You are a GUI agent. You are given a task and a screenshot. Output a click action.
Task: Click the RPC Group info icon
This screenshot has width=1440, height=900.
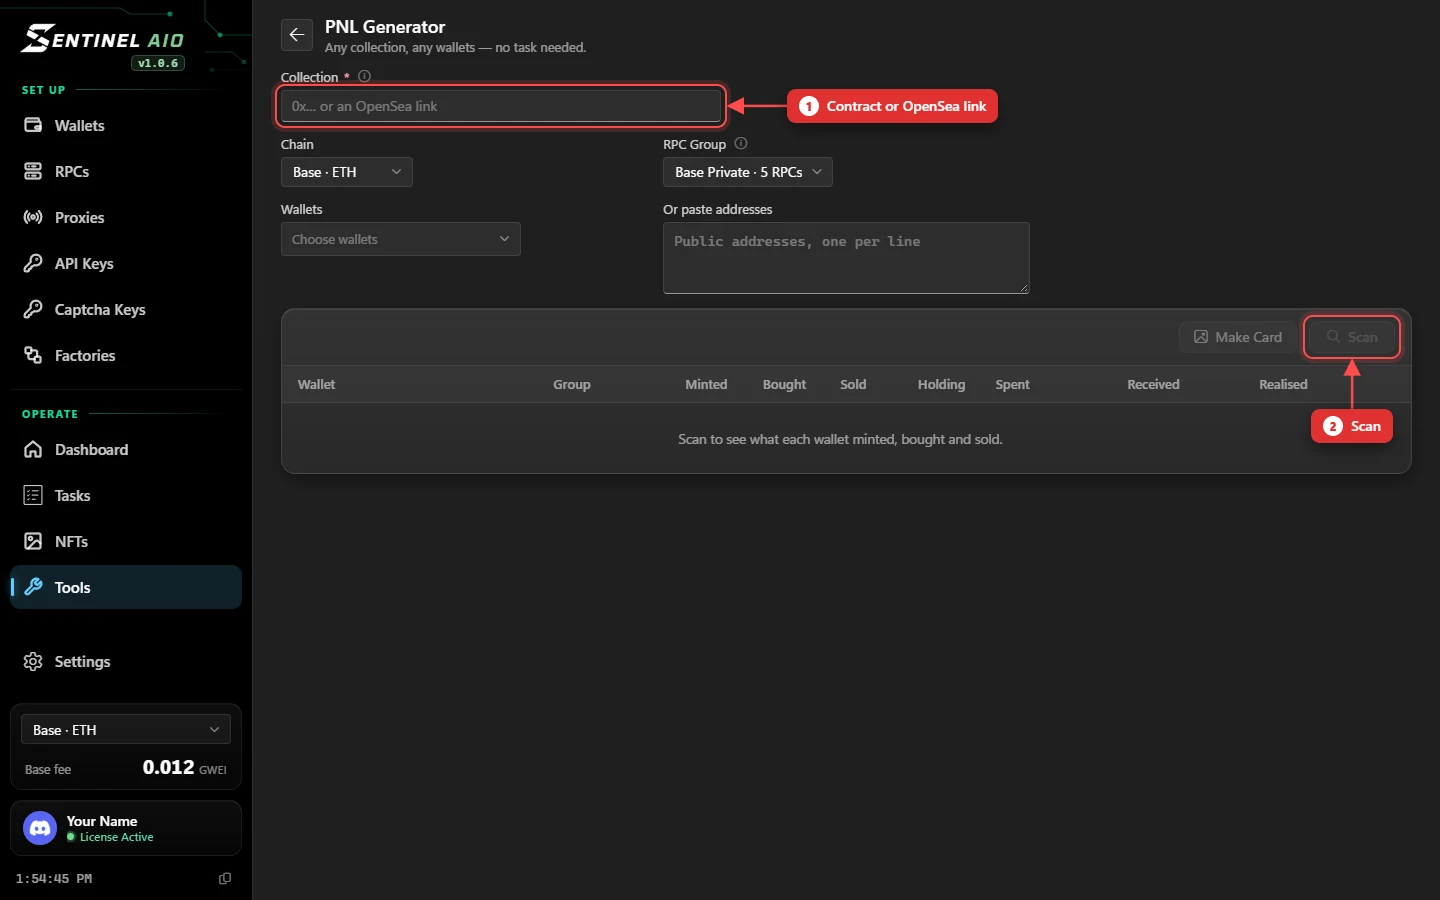pyautogui.click(x=741, y=143)
